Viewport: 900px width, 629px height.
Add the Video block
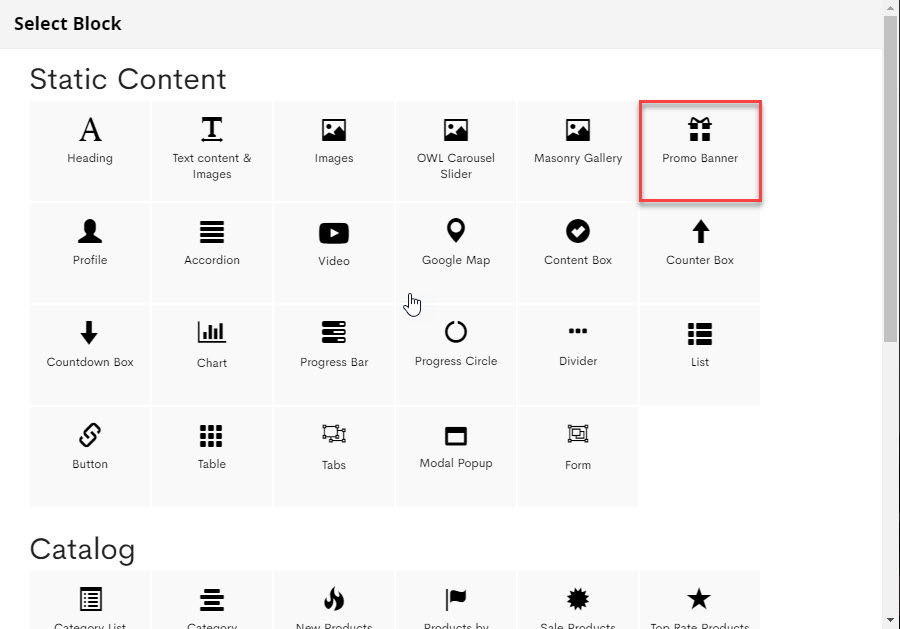click(334, 253)
